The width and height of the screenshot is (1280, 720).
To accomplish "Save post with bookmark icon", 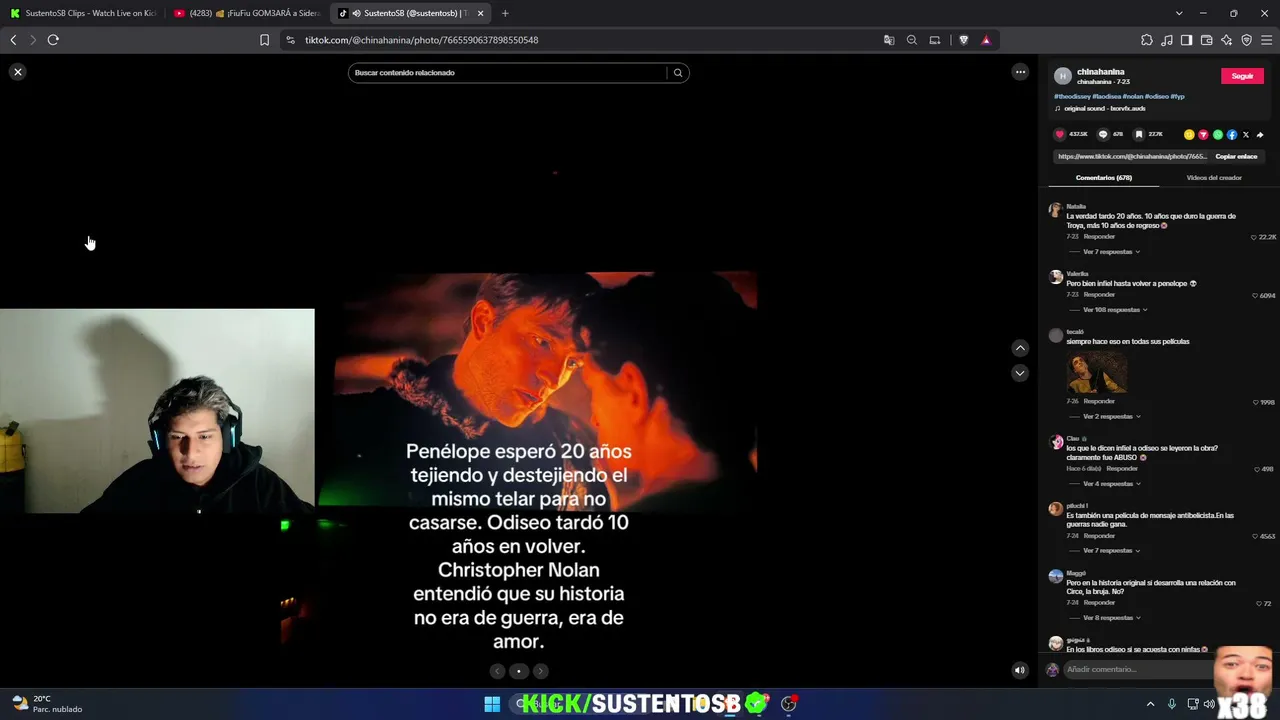I will 1139,134.
